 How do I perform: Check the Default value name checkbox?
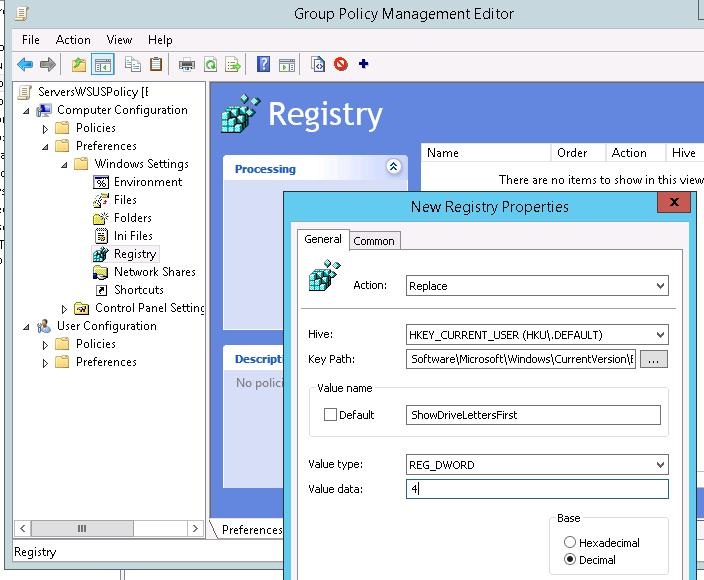pyautogui.click(x=330, y=414)
